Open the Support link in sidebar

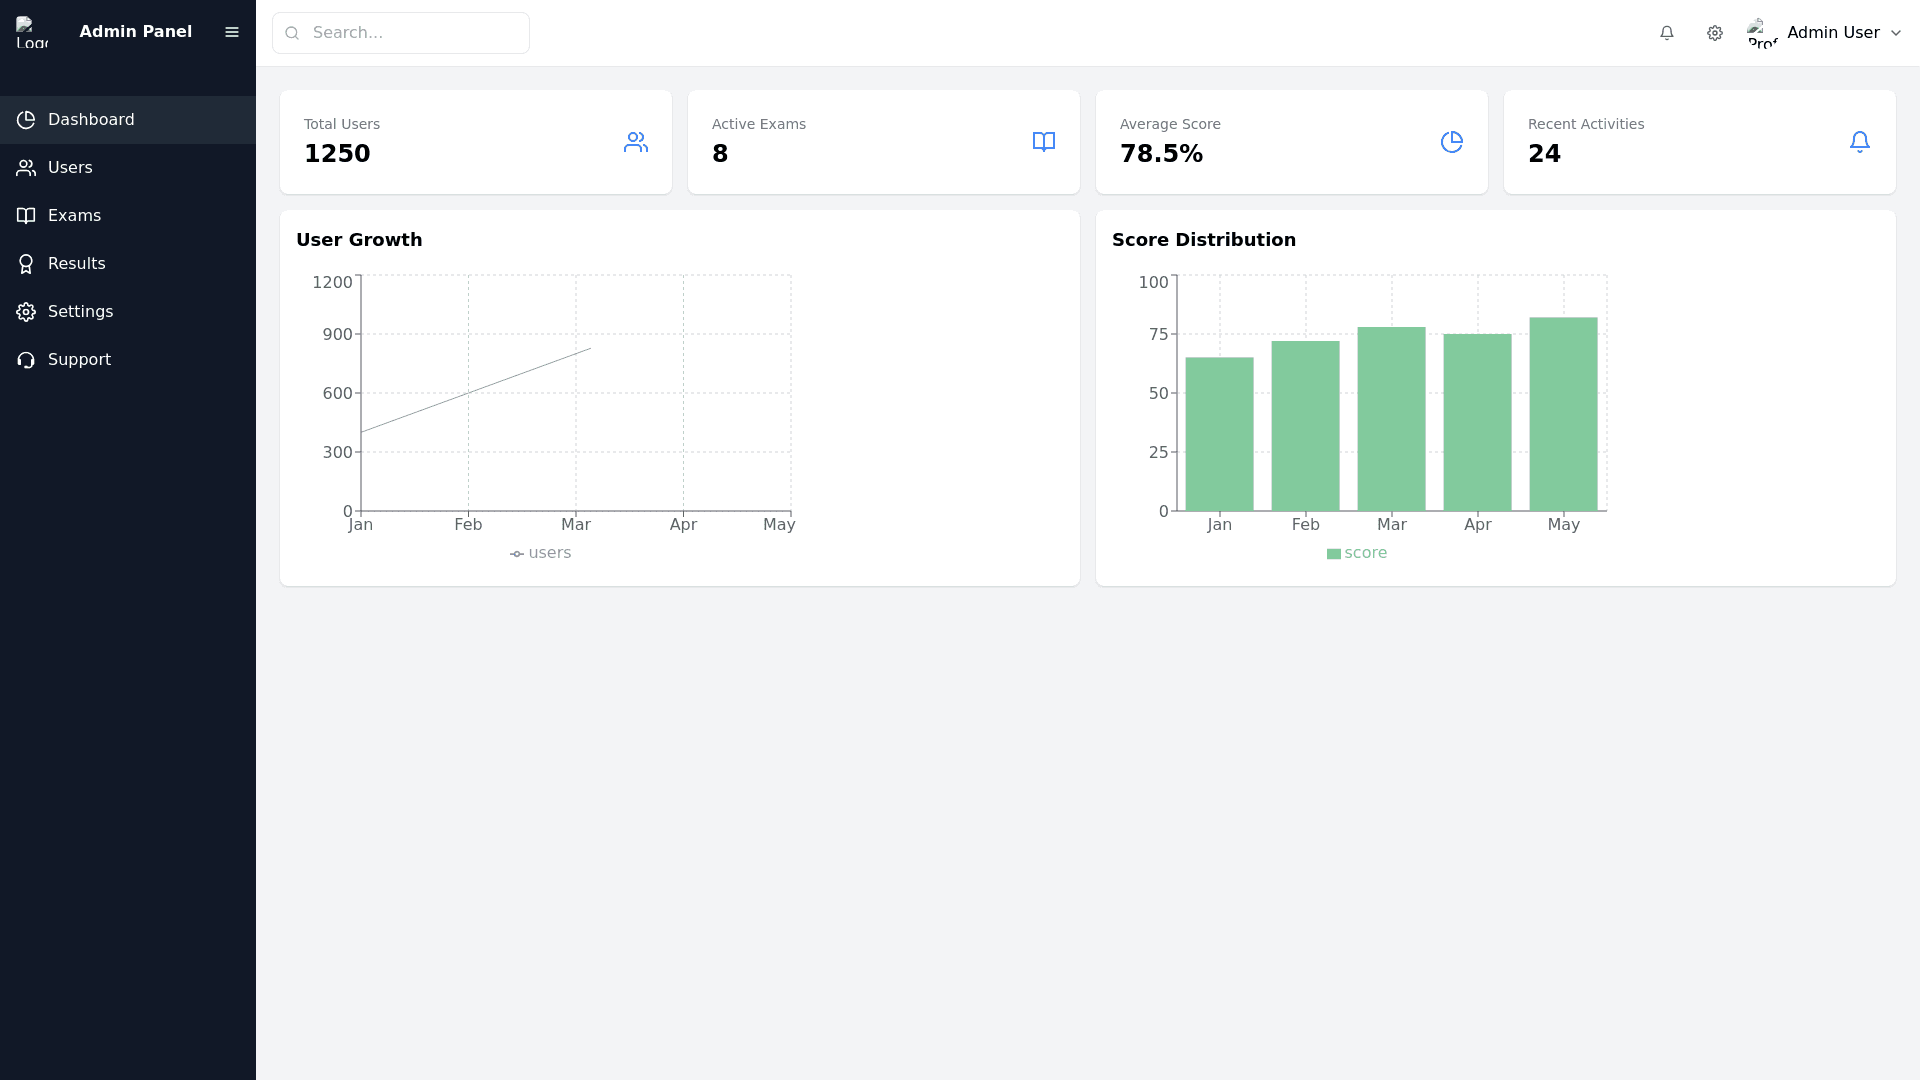pyautogui.click(x=79, y=360)
